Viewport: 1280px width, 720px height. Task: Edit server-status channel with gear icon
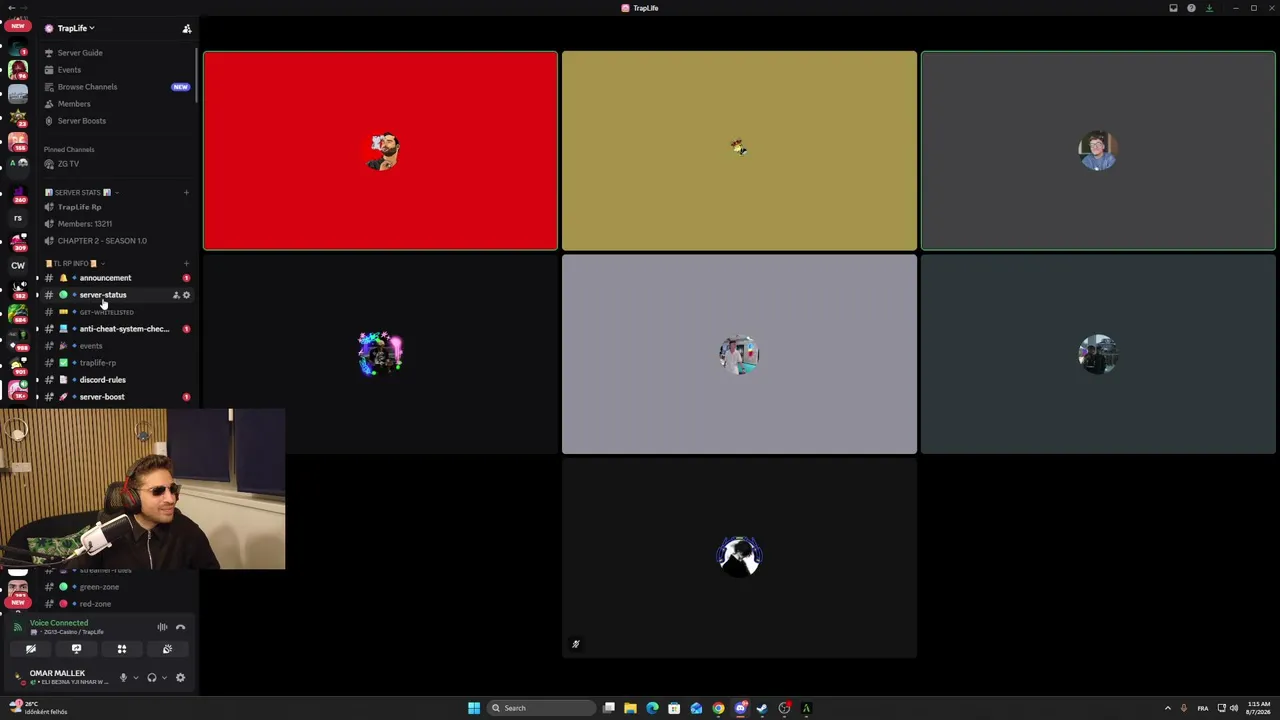[x=186, y=295]
